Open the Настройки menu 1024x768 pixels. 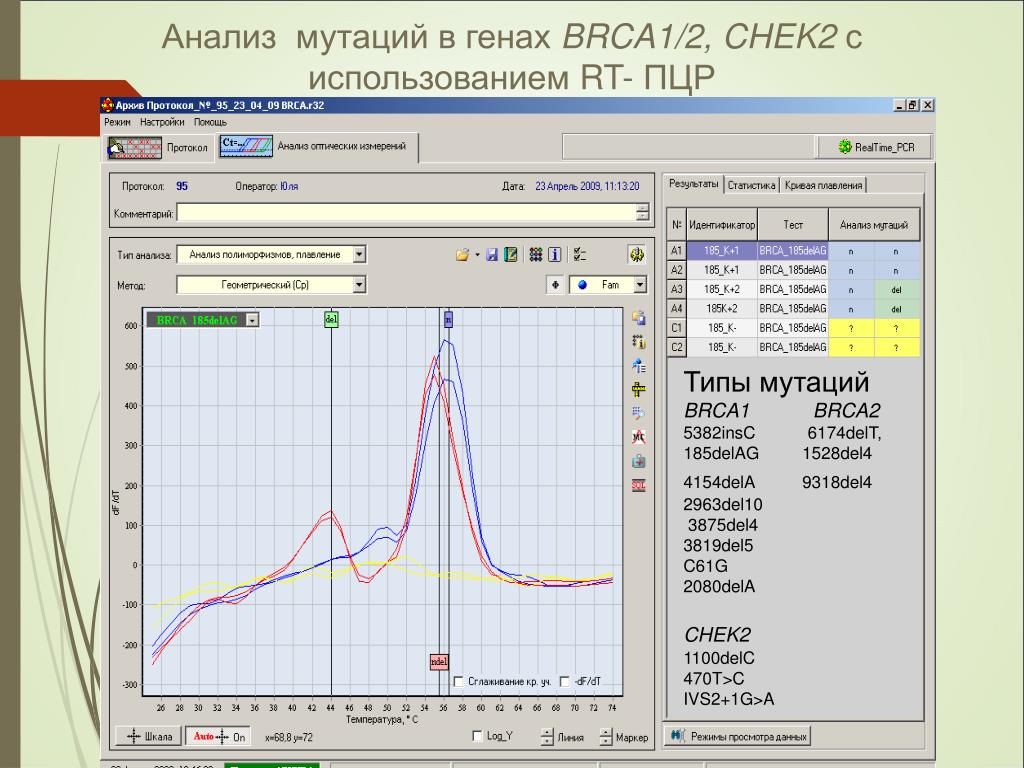[x=162, y=122]
